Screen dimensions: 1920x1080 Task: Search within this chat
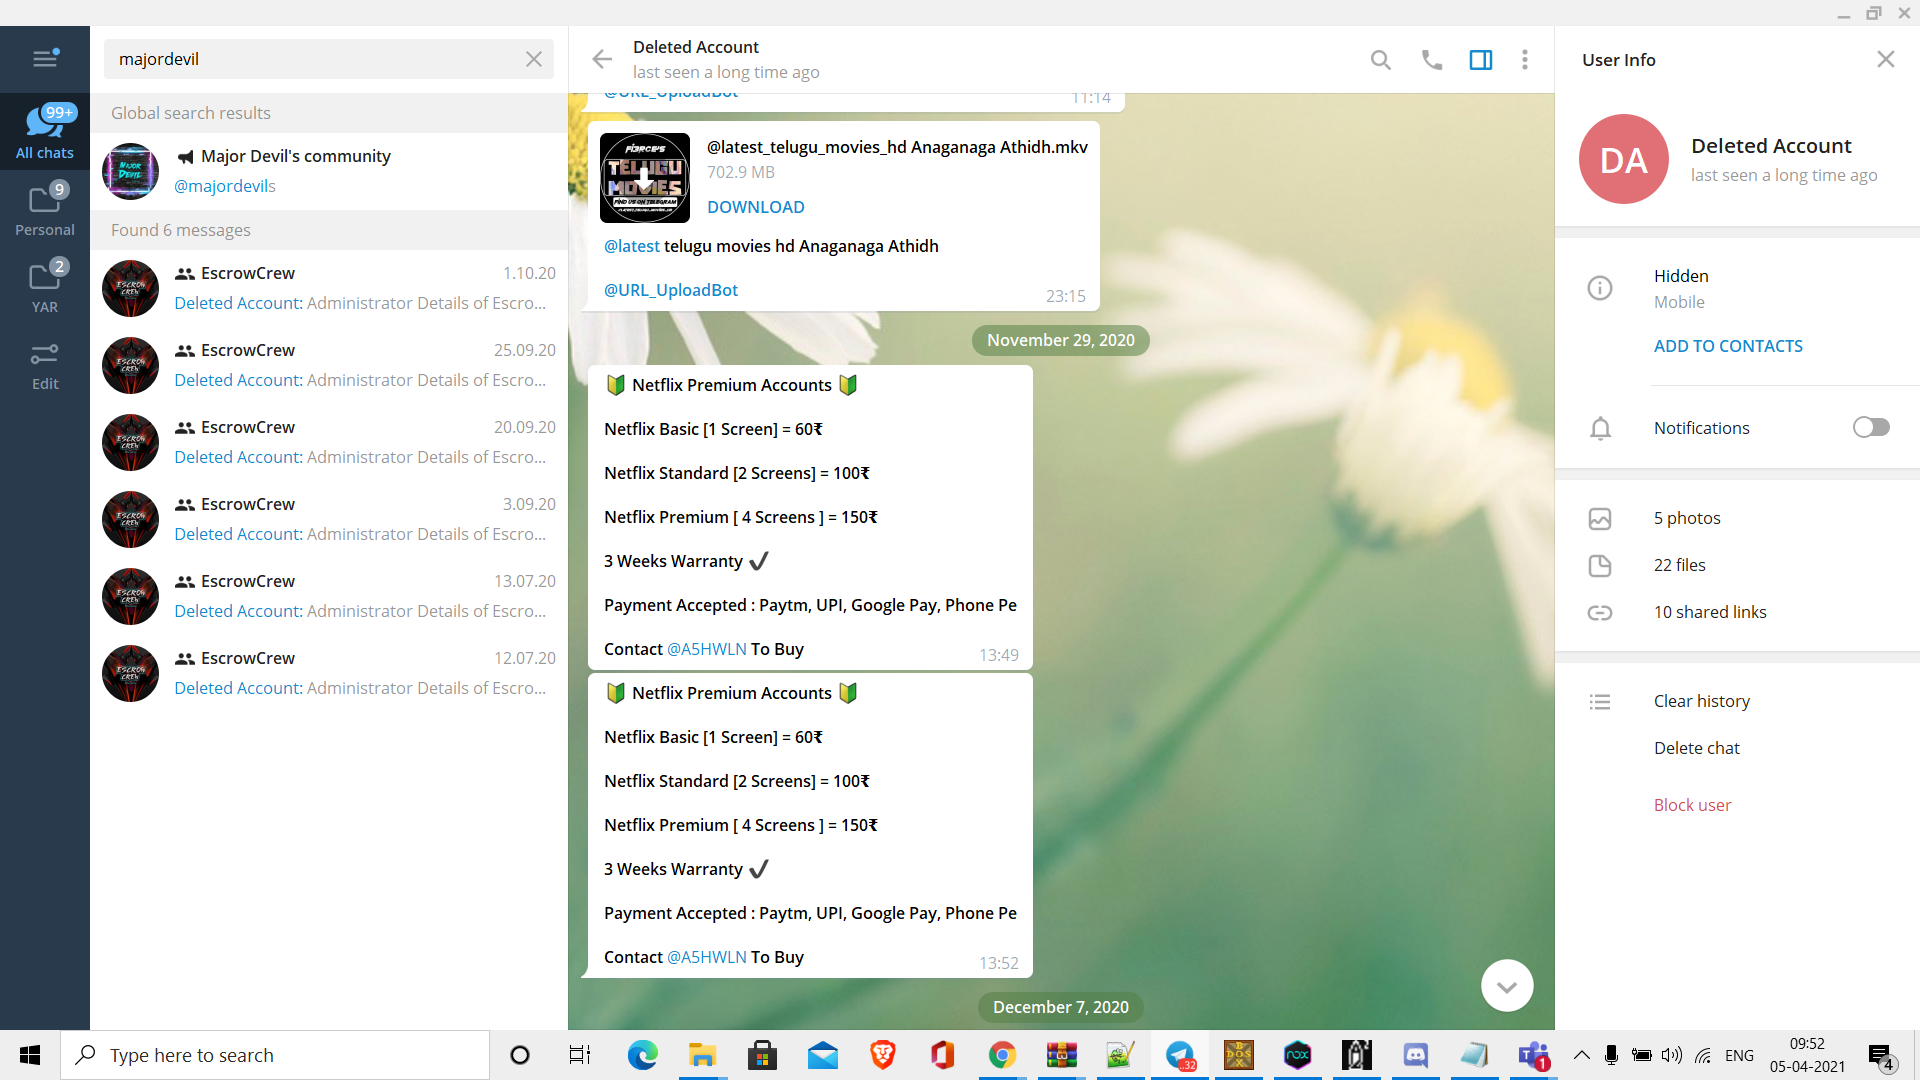(1381, 60)
